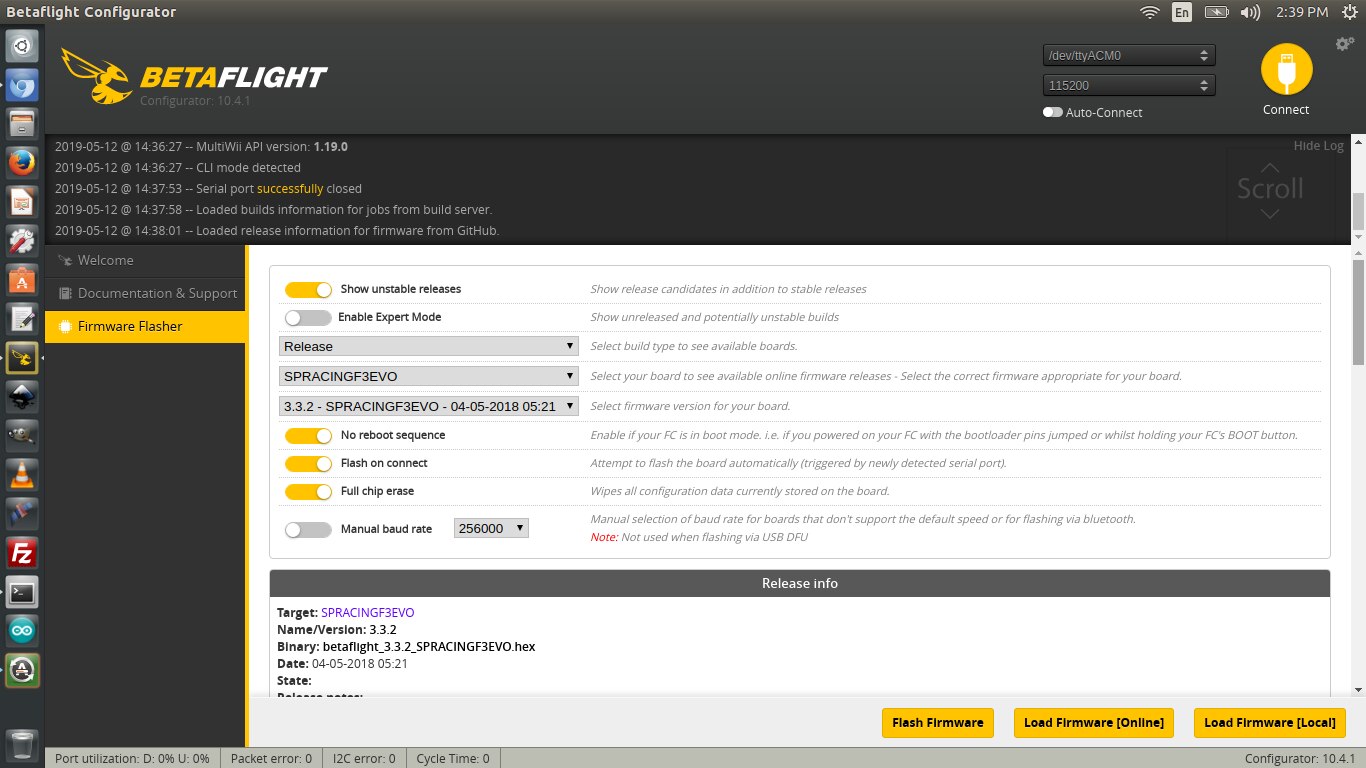Screen dimensions: 1366x768
Task: Select the Betaflight bee icon in the dock
Action: (x=23, y=357)
